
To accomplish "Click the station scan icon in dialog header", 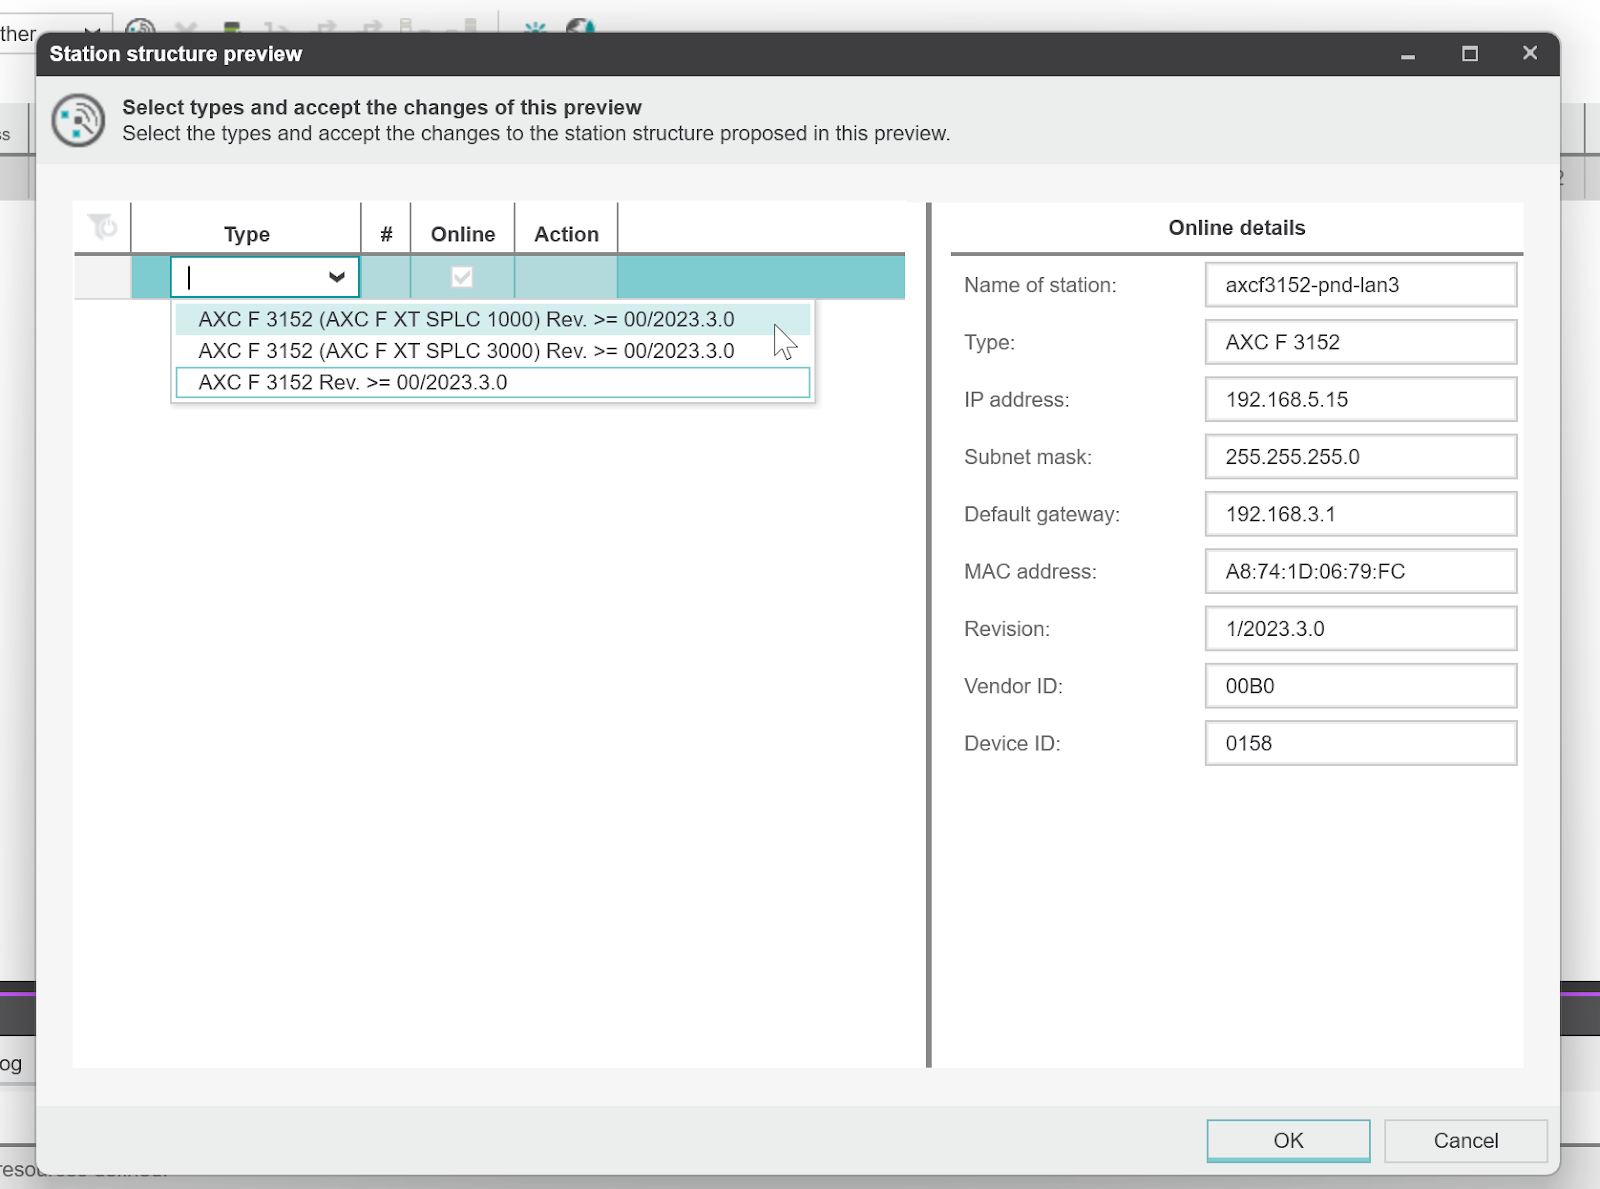I will click(78, 121).
